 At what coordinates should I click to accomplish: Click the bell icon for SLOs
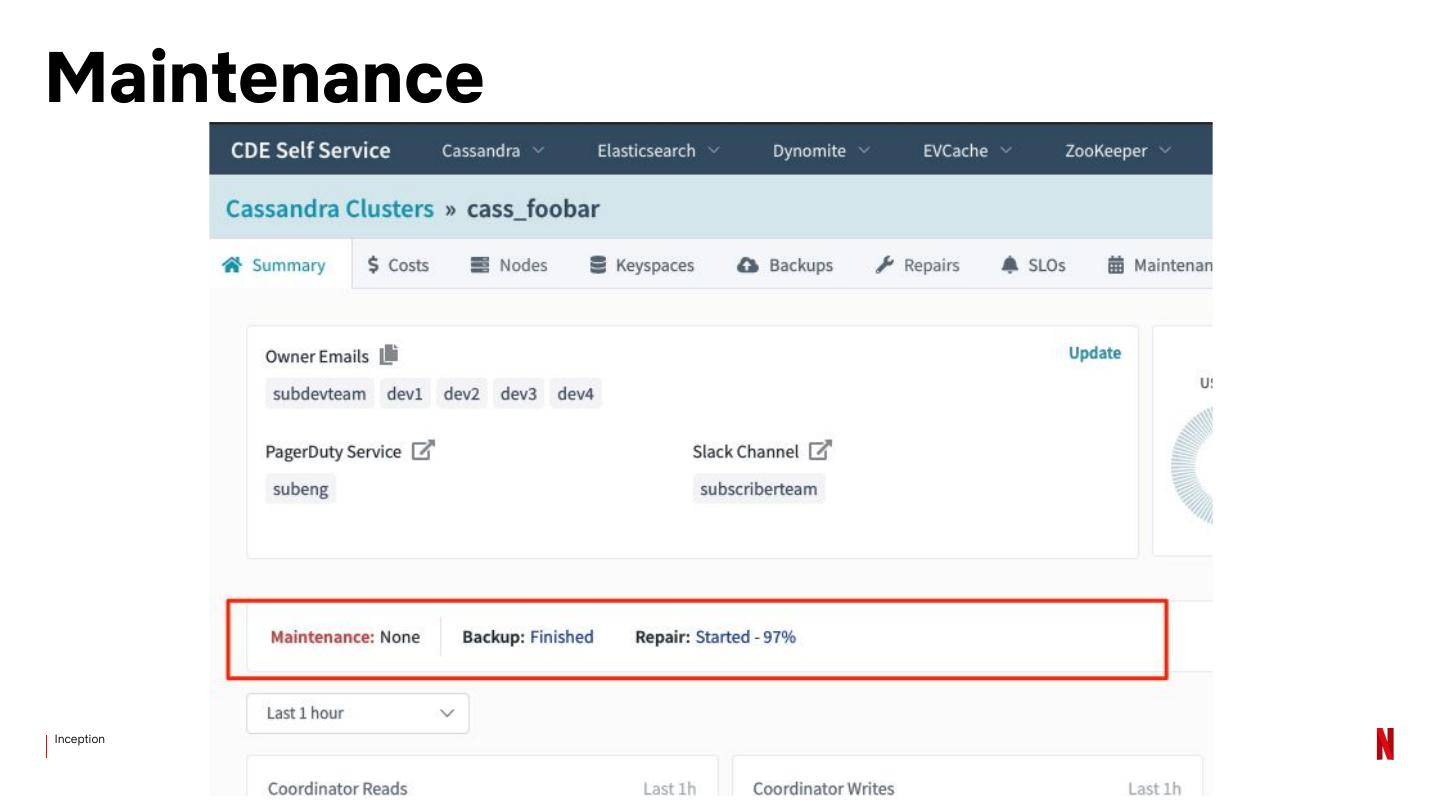pyautogui.click(x=1009, y=265)
